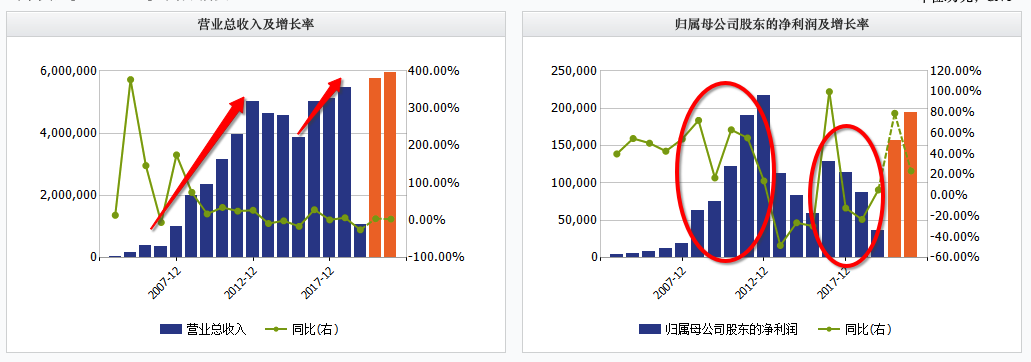Click 2007-12 label under the revenue chart
The image size is (1031, 362).
(164, 283)
